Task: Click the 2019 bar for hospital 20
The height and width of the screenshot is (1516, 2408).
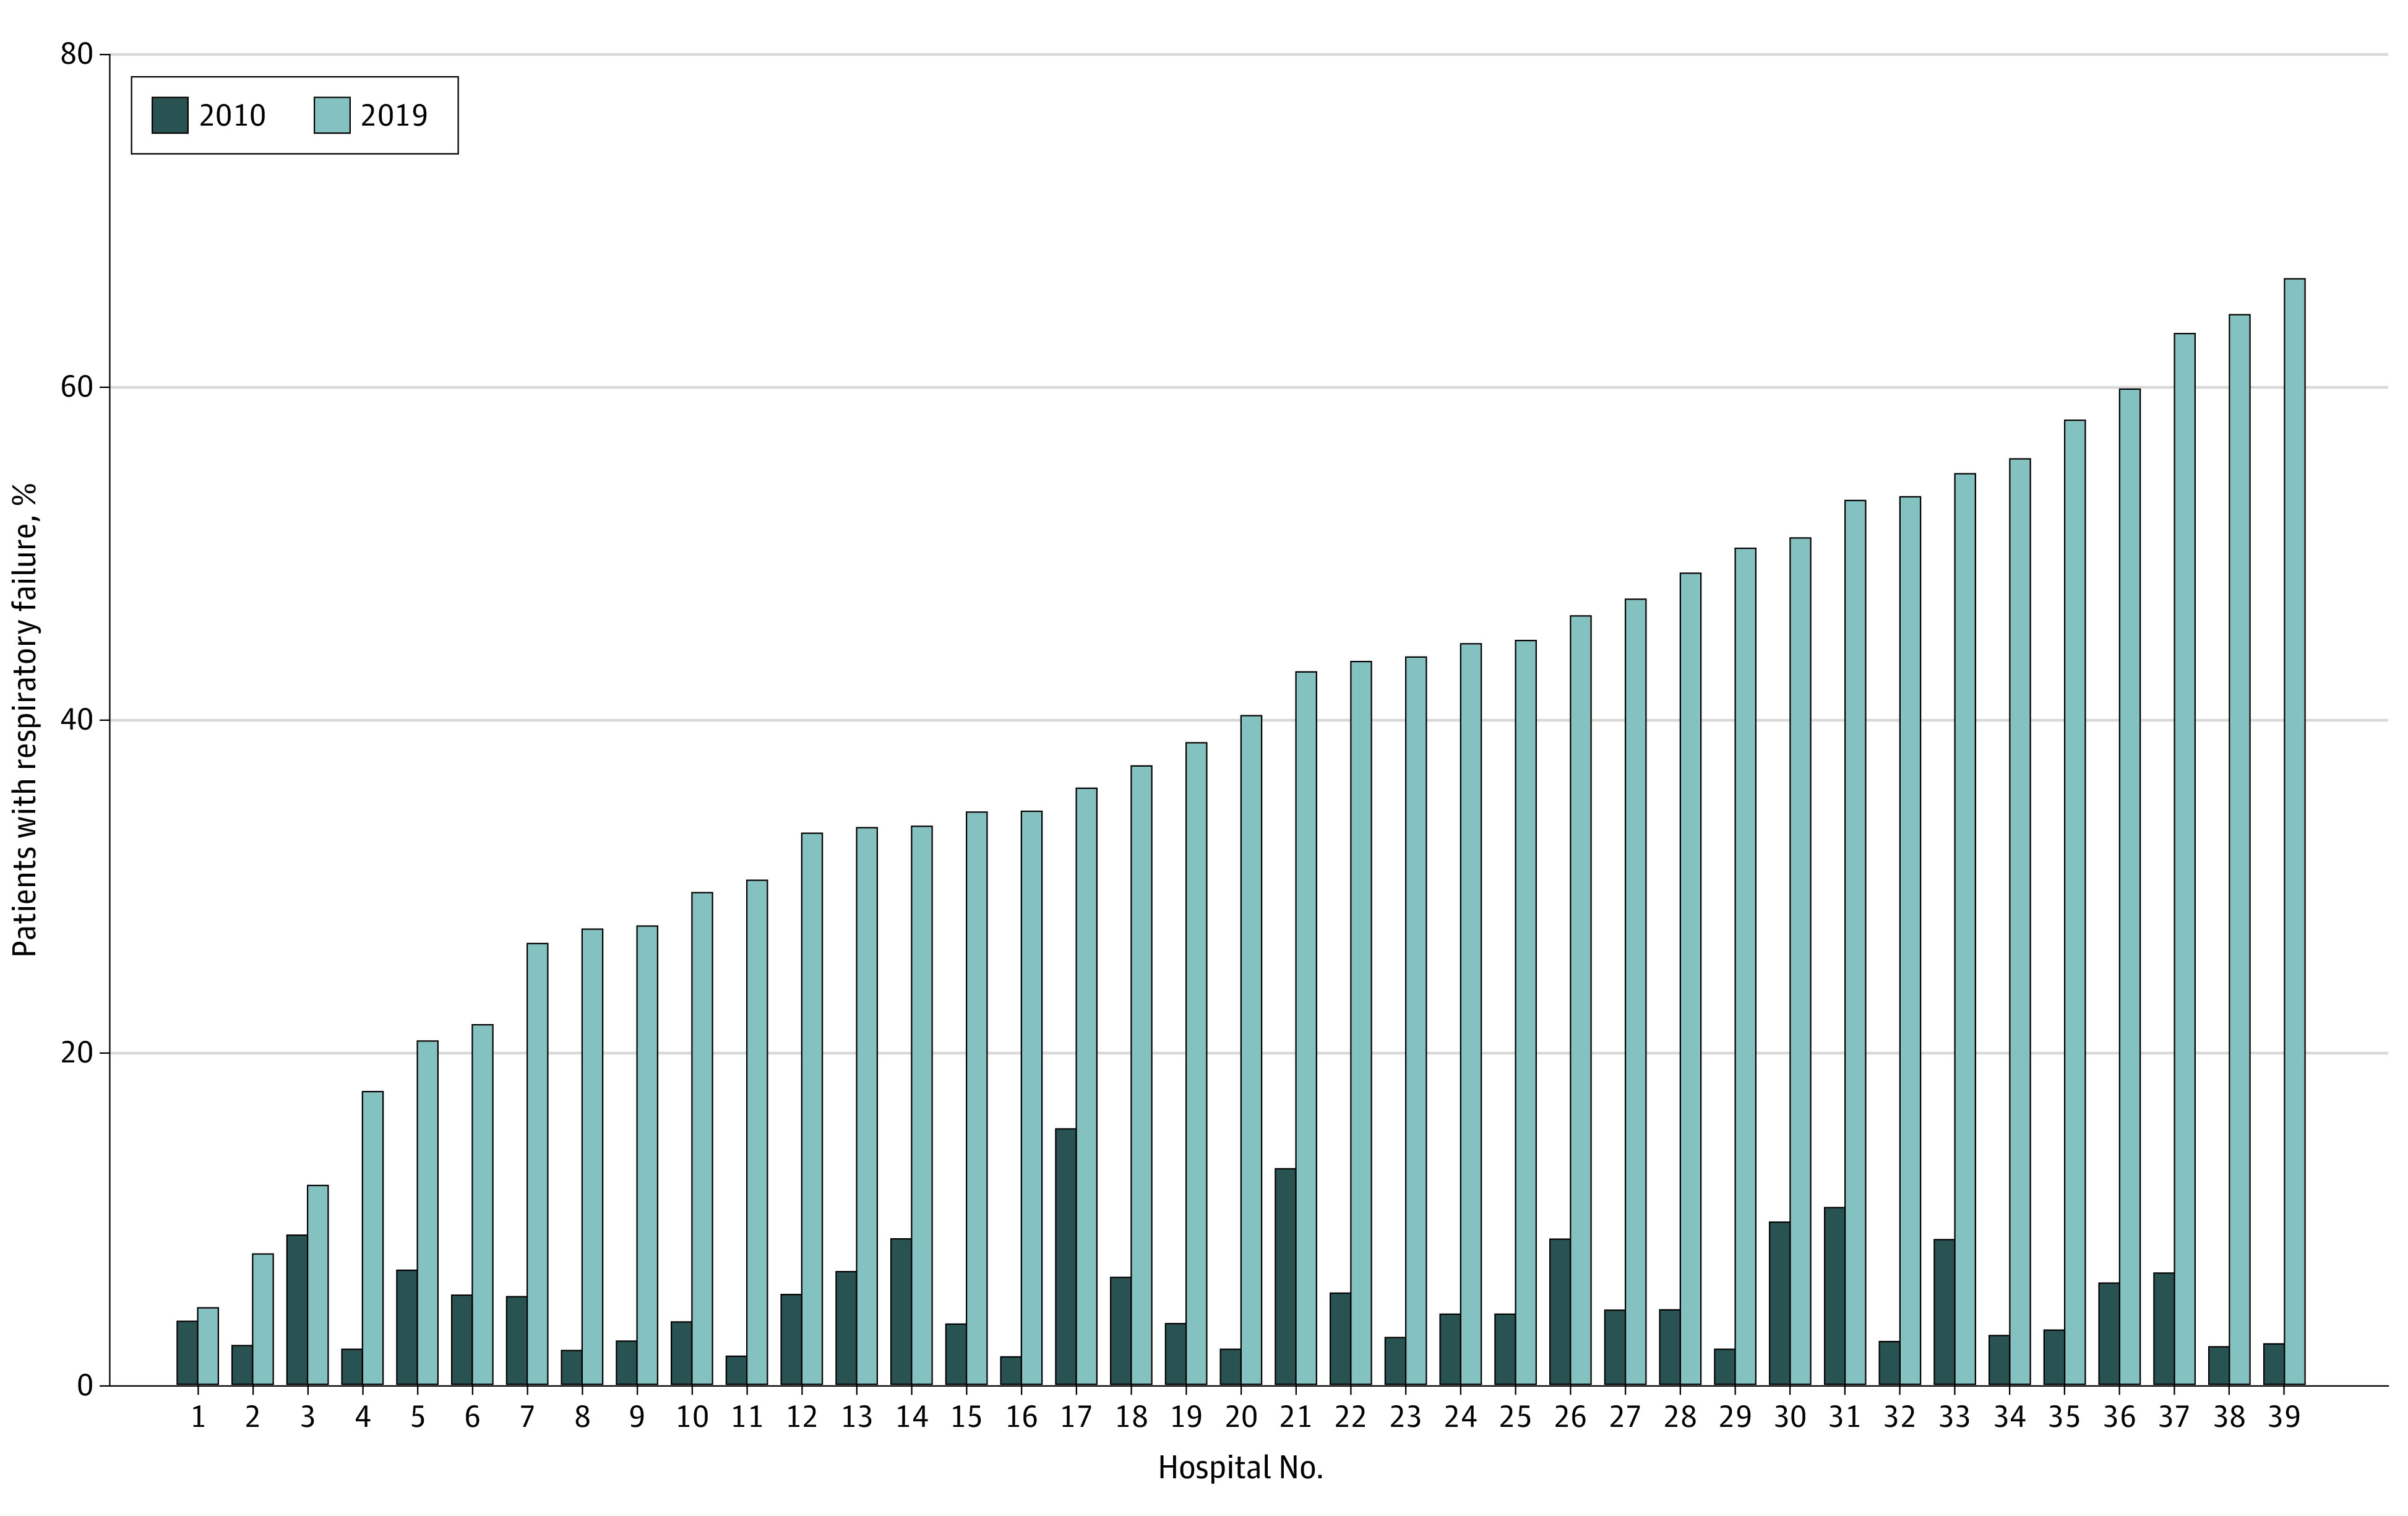Action: (x=1251, y=1051)
